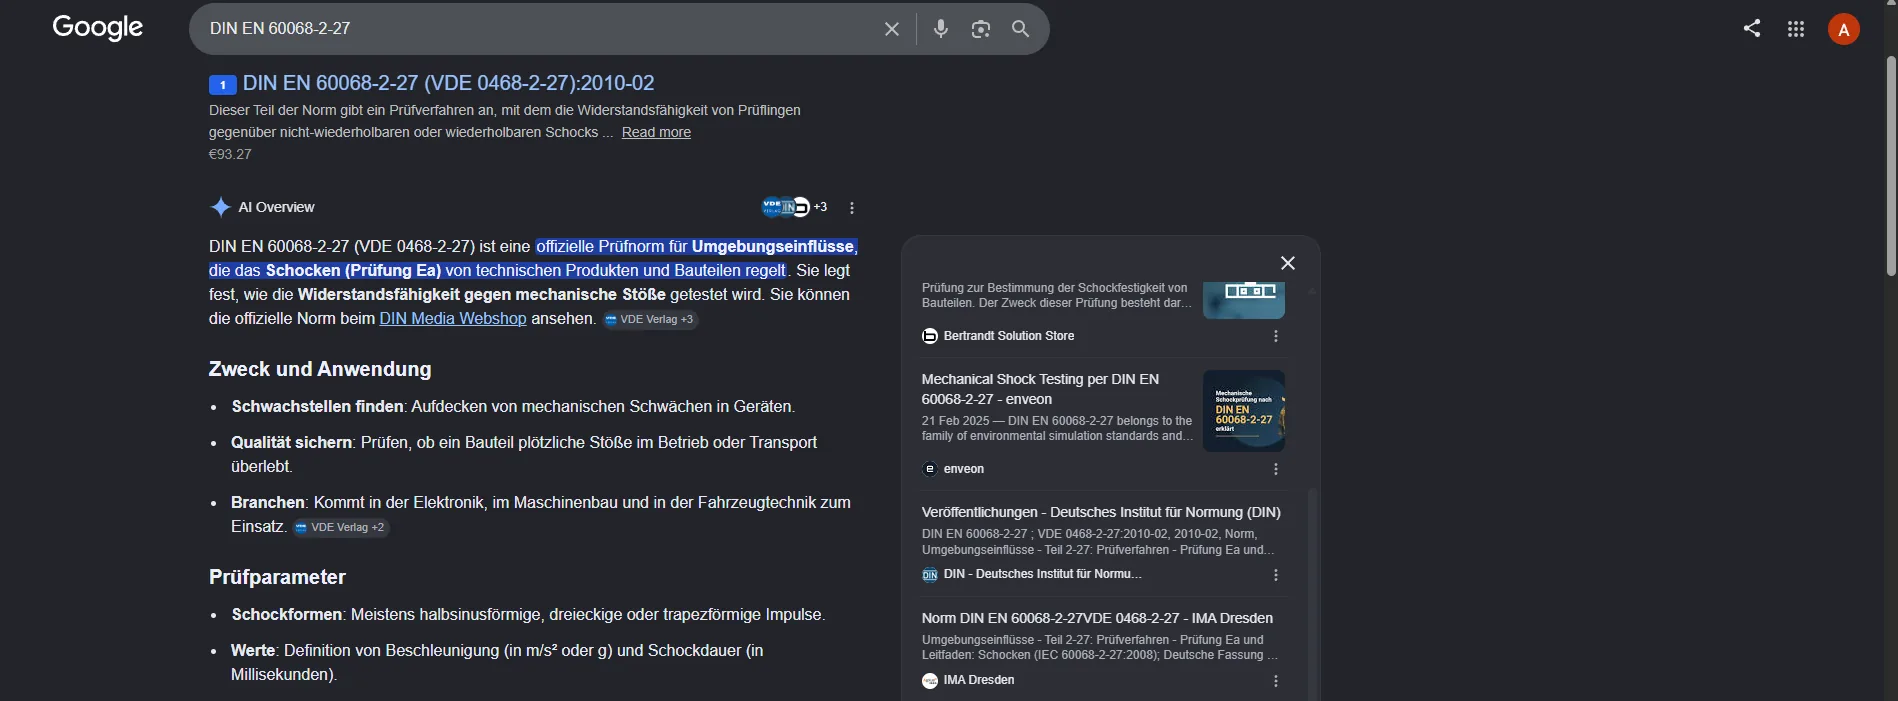Click the price text €93.27
This screenshot has height=701, width=1898.
[230, 154]
